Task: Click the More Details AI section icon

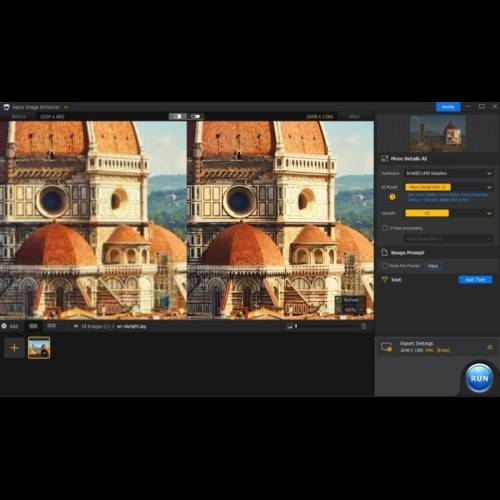Action: (x=384, y=159)
